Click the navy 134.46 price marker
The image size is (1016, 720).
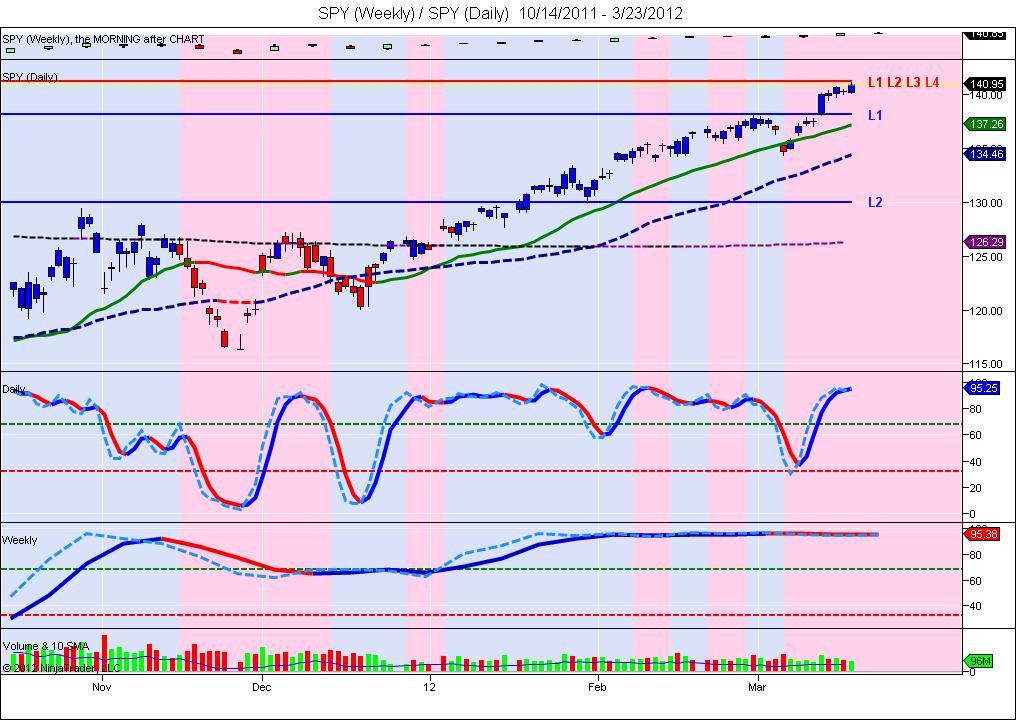tap(985, 154)
